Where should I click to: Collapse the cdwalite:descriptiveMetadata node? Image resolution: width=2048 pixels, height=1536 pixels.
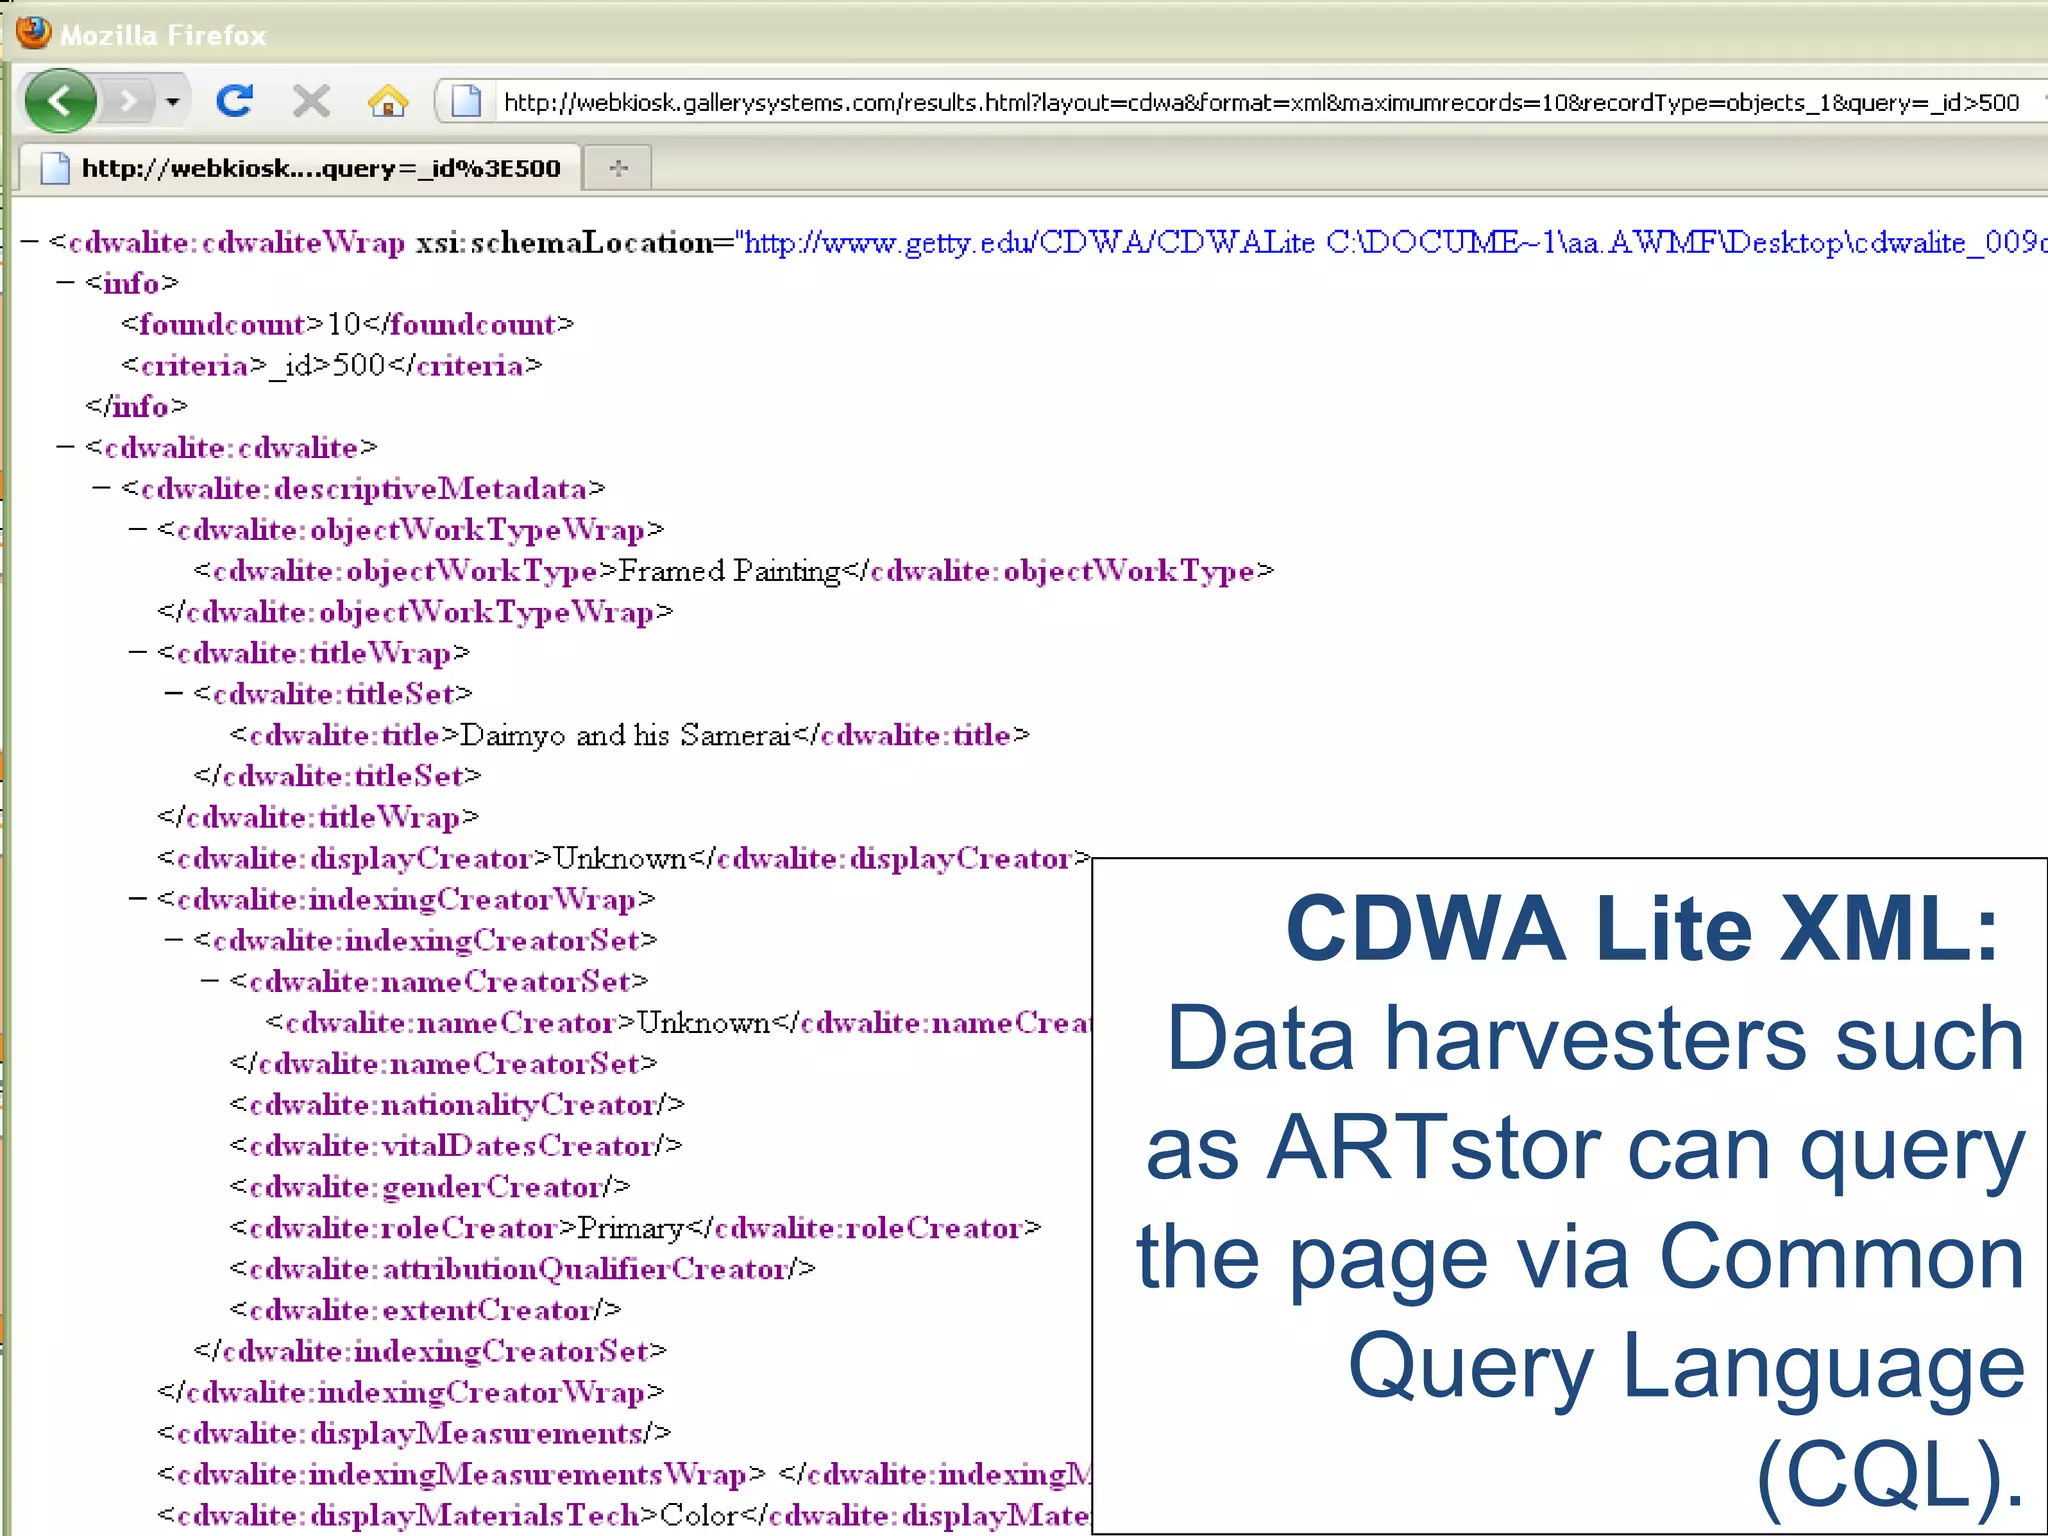pos(102,488)
